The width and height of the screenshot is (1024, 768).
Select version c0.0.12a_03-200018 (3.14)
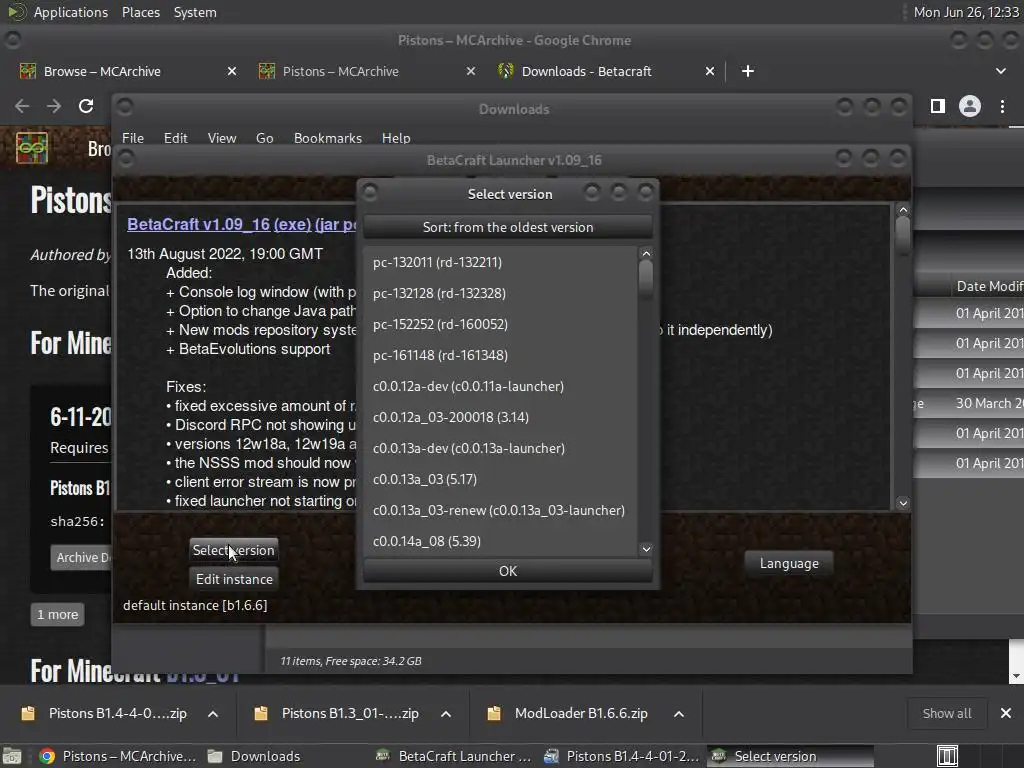click(x=500, y=417)
